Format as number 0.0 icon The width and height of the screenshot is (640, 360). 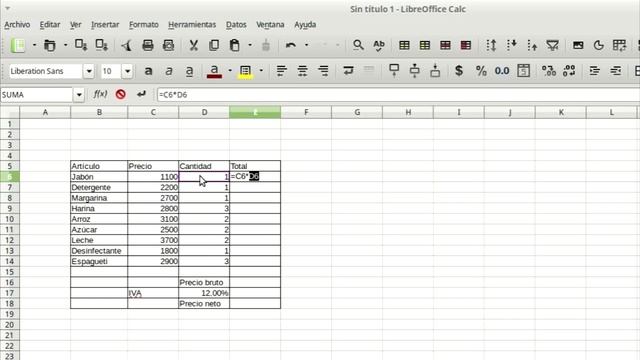tap(502, 71)
